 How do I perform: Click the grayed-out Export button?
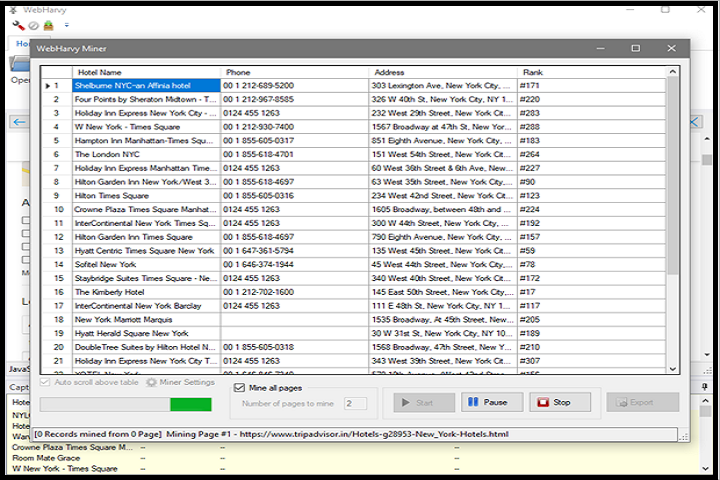pyautogui.click(x=642, y=402)
